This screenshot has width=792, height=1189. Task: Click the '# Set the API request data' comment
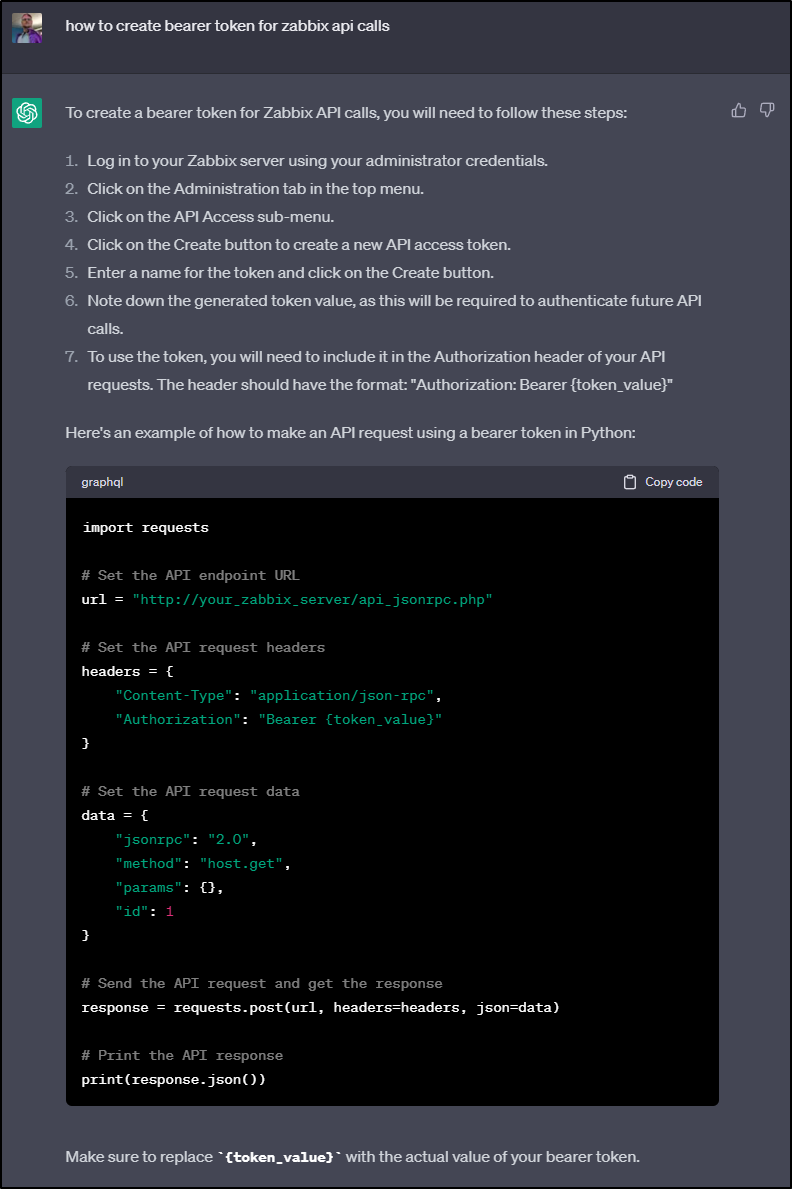(x=190, y=792)
